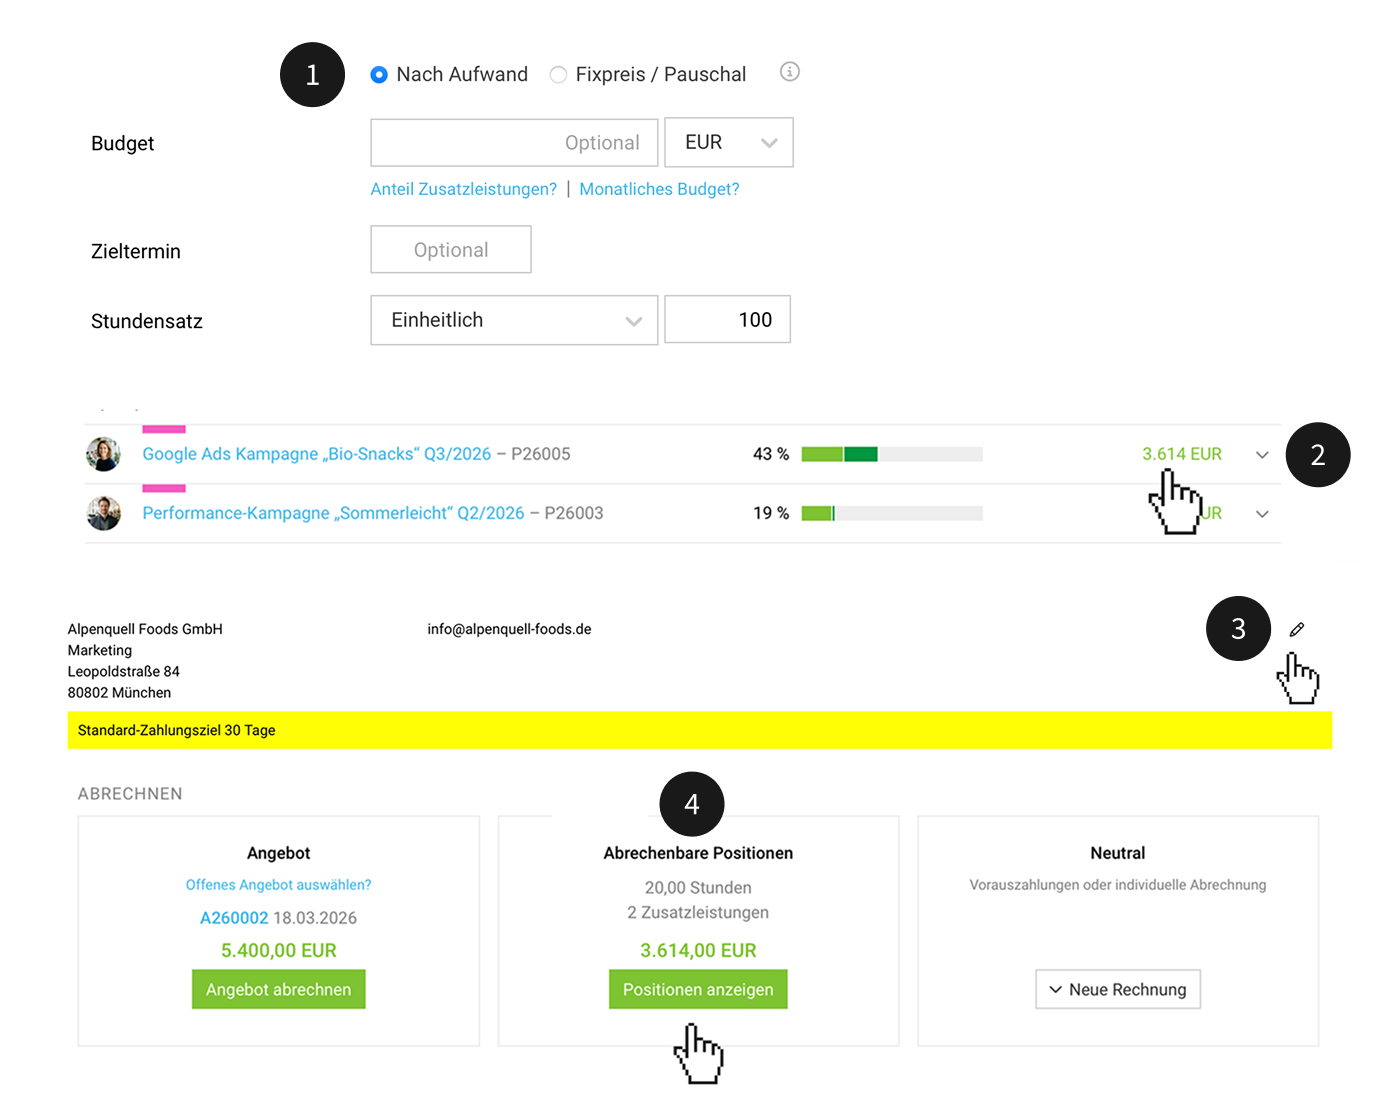Click the info icon beside Fixpreis / Pauschal
The height and width of the screenshot is (1114, 1400).
pos(790,72)
